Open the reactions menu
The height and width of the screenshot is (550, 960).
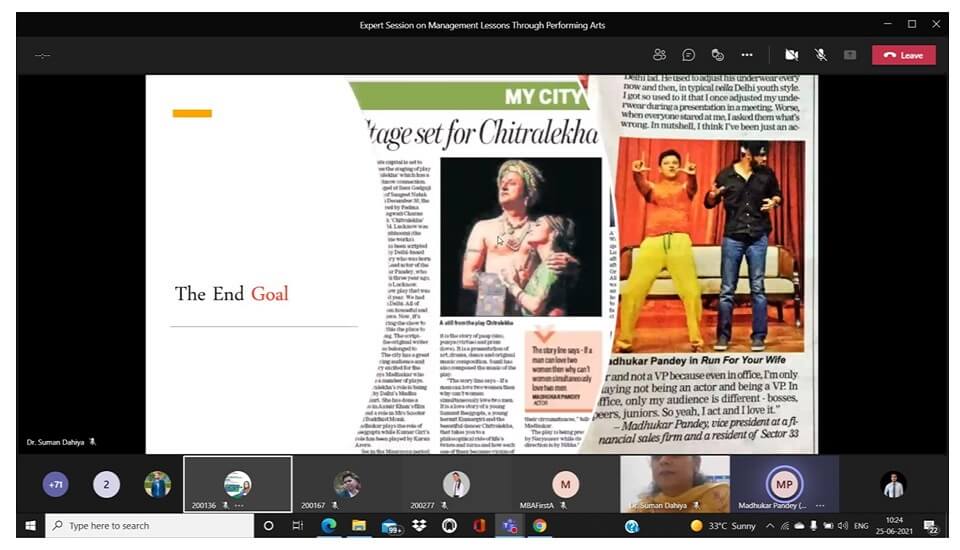[717, 55]
